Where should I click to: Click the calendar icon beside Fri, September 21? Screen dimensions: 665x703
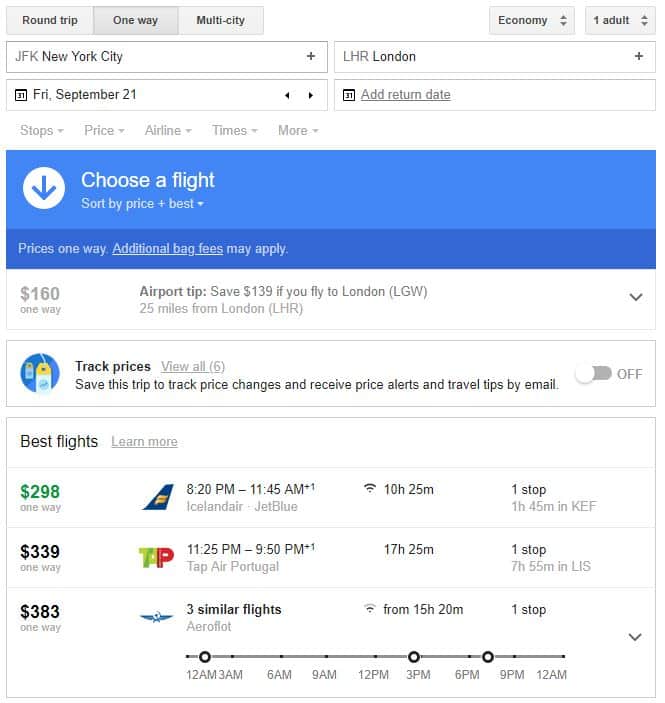(x=21, y=95)
